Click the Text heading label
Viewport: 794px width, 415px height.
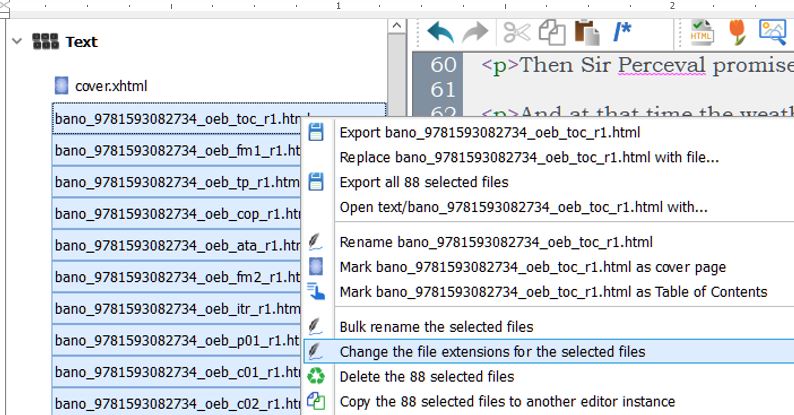pos(81,42)
